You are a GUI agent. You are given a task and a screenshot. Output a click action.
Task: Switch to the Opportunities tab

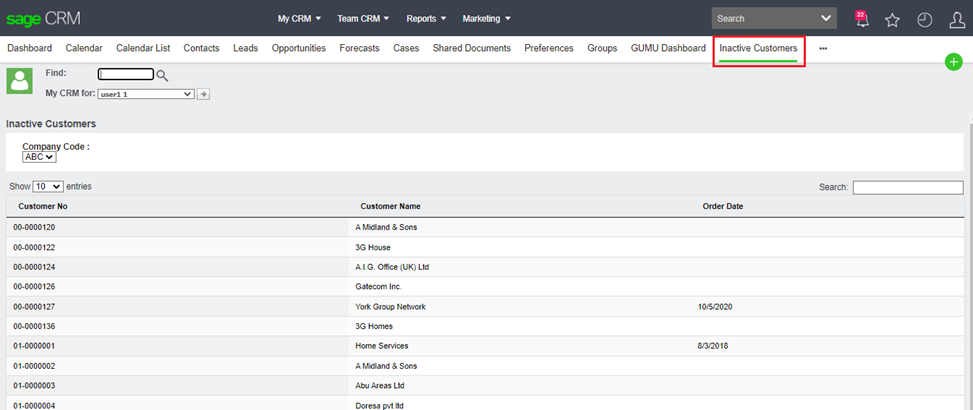(x=298, y=48)
